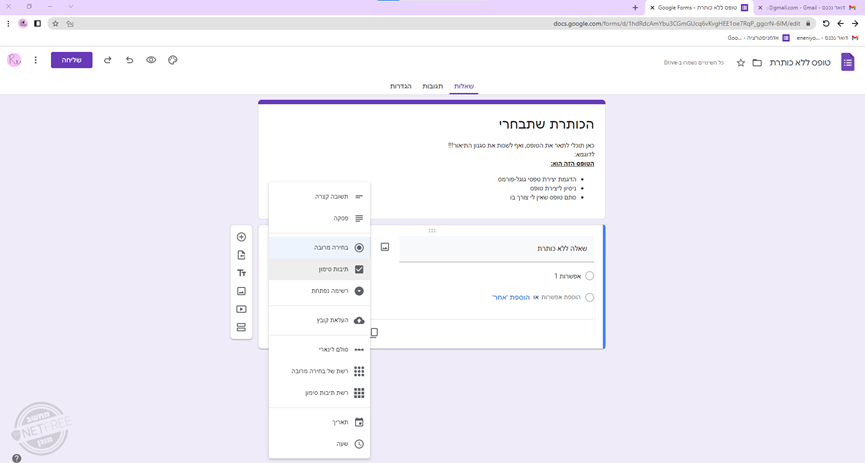
Task: Choose תיבות סימון question type
Action: 319,269
